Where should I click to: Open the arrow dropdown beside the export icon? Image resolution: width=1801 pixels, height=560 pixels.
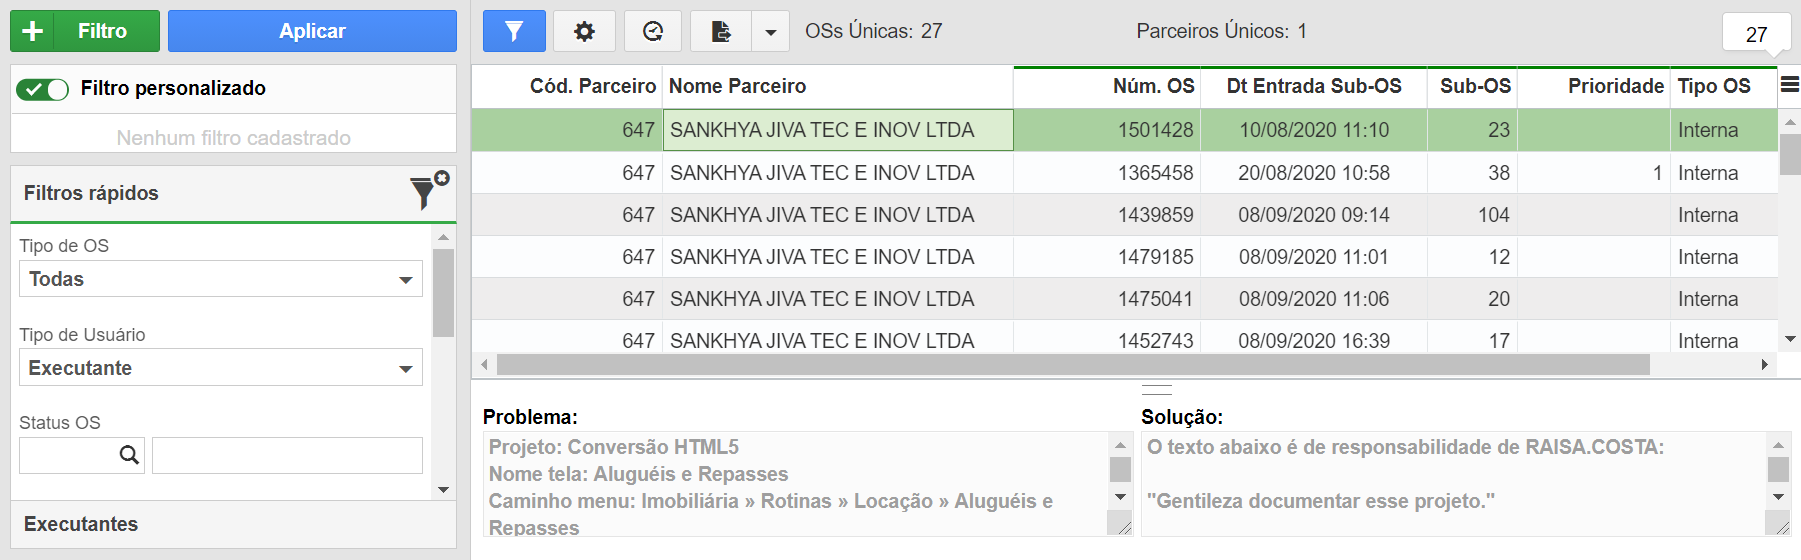(x=770, y=31)
